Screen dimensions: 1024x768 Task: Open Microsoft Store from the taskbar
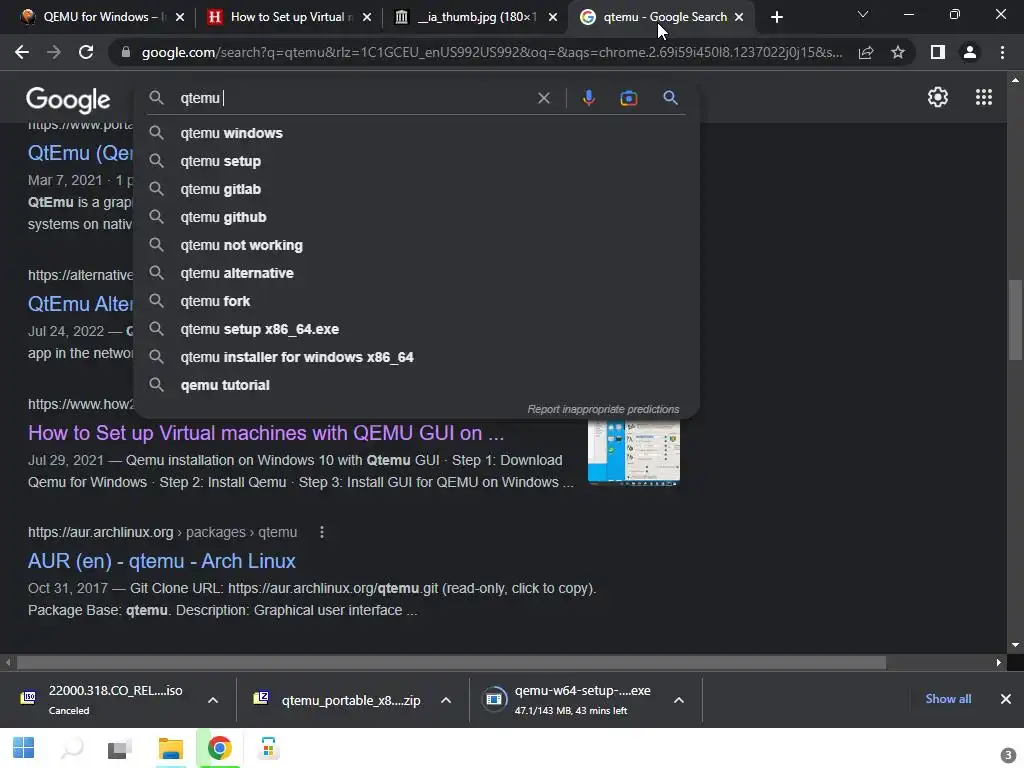tap(268, 748)
